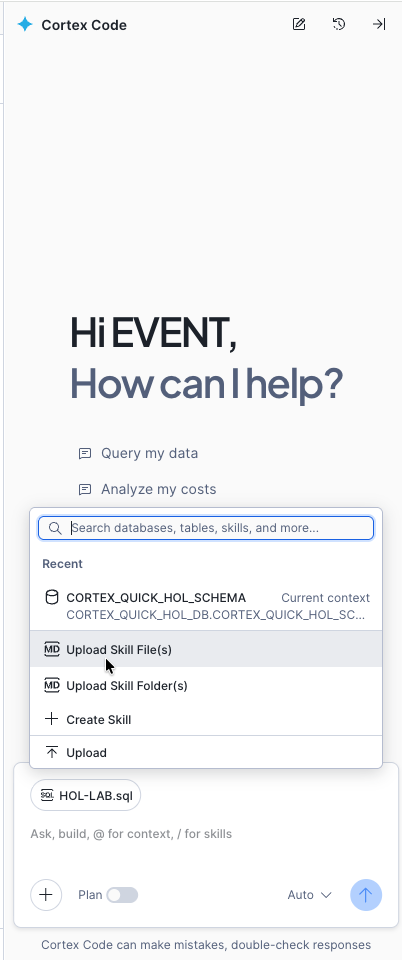Focus the search databases and skills field
The image size is (402, 960).
point(206,528)
